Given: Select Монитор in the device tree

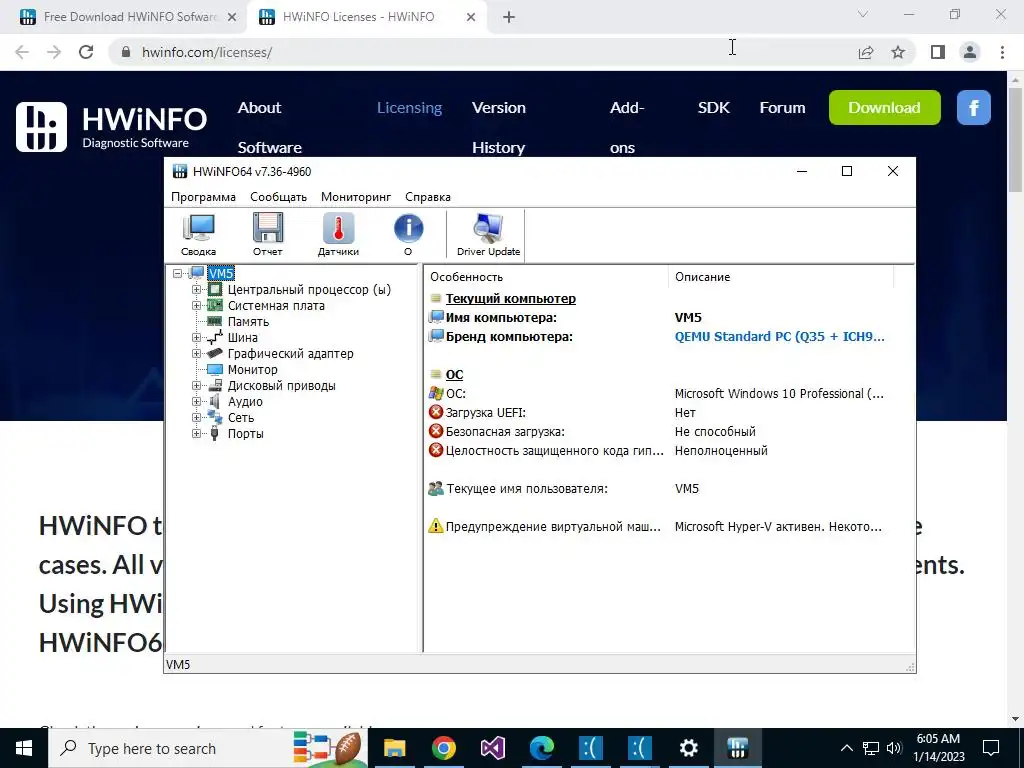Looking at the screenshot, I should [x=252, y=370].
